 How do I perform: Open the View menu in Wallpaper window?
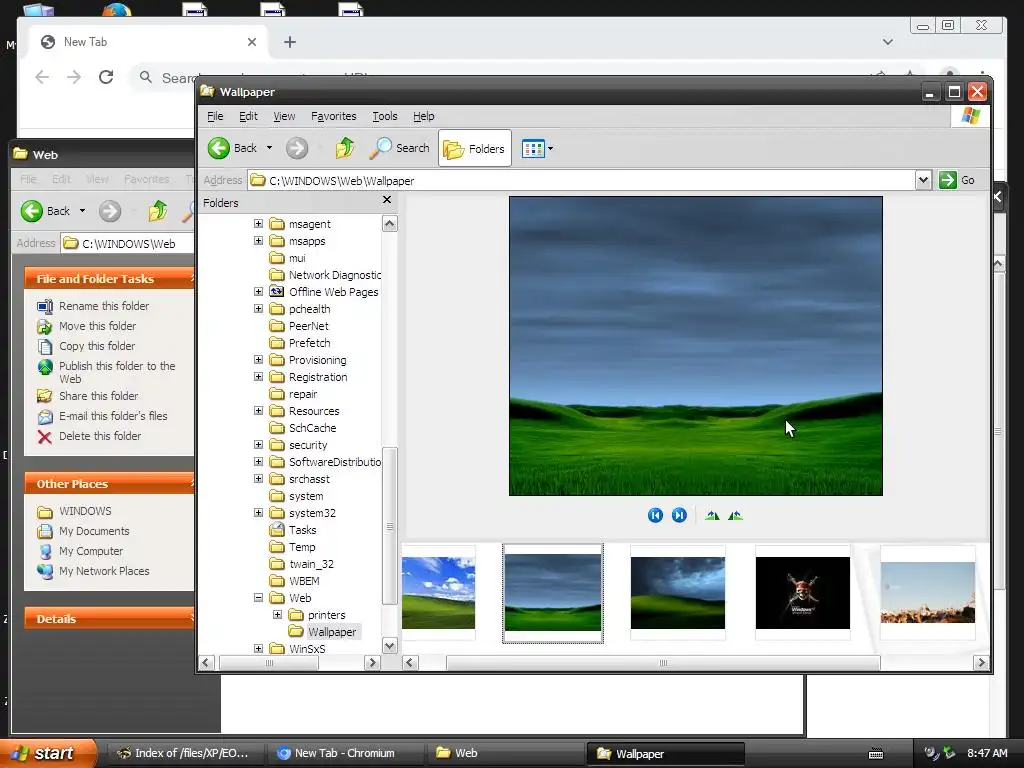coord(284,116)
